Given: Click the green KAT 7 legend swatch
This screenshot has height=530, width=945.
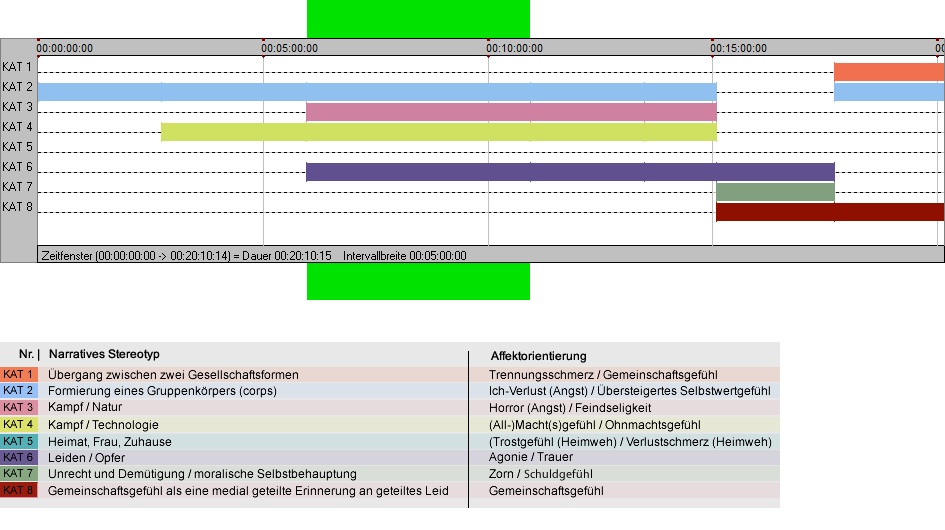Looking at the screenshot, I should (19, 474).
